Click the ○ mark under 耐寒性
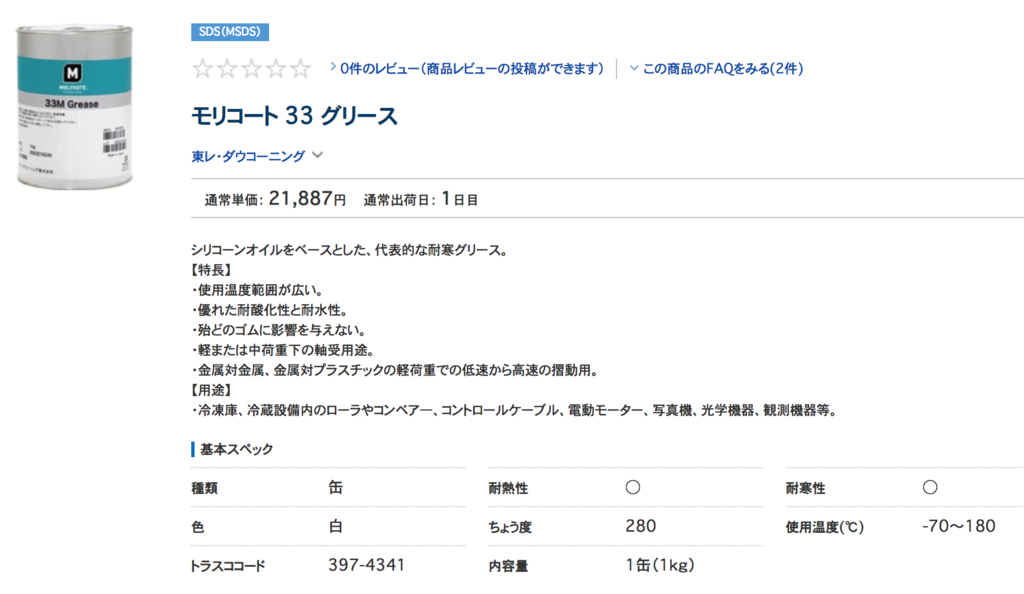The width and height of the screenshot is (1024, 594). pyautogui.click(x=929, y=487)
